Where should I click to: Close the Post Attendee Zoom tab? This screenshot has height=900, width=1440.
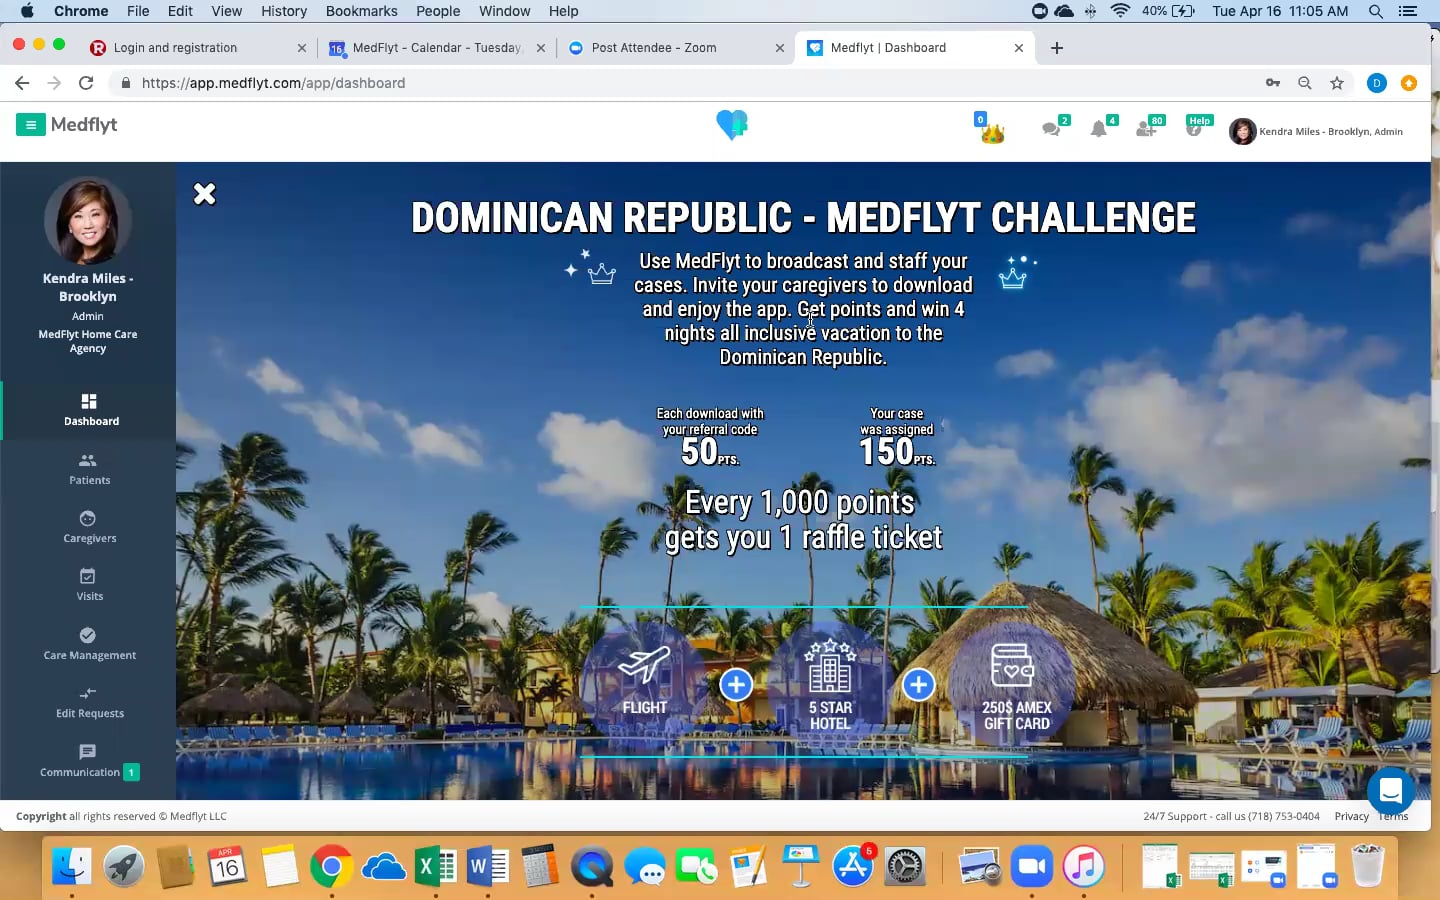tap(780, 48)
